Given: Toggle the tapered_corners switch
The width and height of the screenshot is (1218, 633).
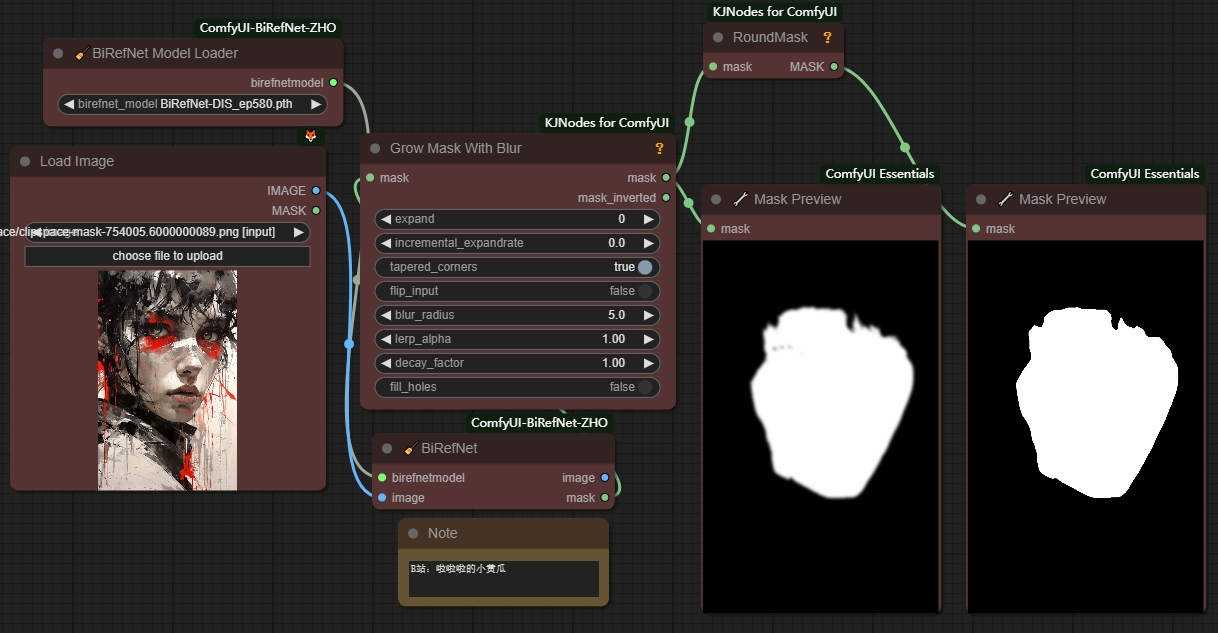Looking at the screenshot, I should pos(645,267).
